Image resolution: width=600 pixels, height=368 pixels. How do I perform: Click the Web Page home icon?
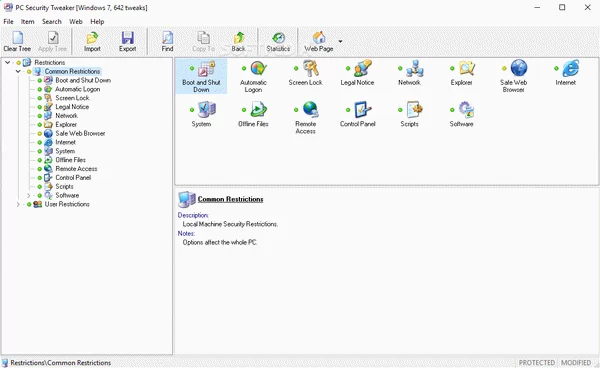click(319, 37)
